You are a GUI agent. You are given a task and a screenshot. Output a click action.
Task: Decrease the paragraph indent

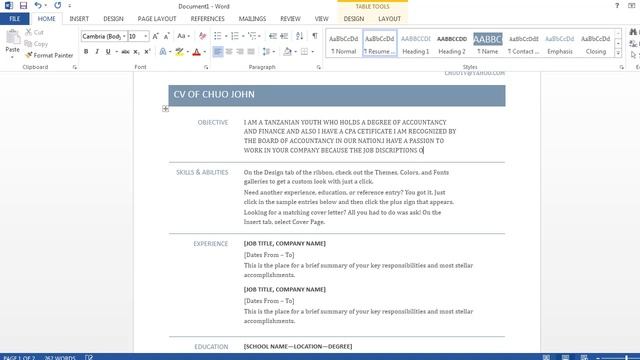273,36
